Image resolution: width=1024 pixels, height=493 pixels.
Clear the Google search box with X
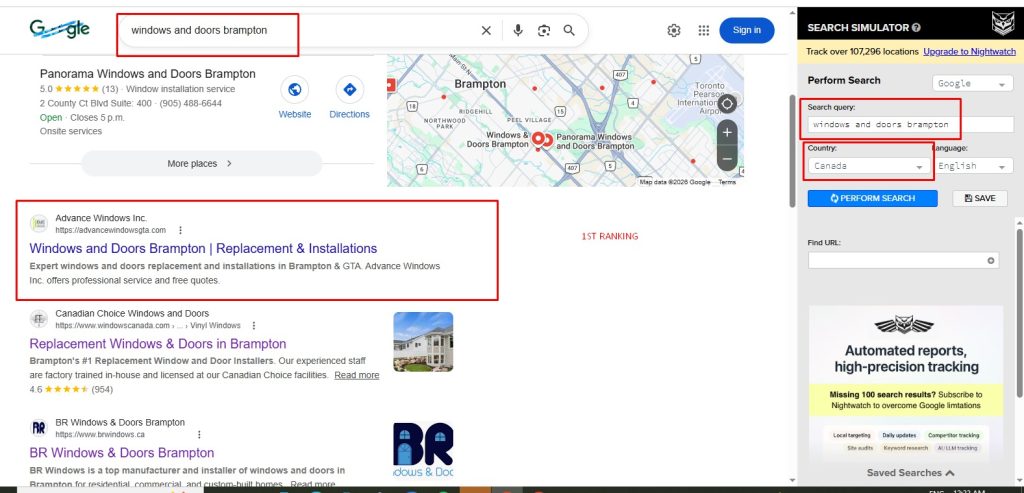click(x=486, y=30)
